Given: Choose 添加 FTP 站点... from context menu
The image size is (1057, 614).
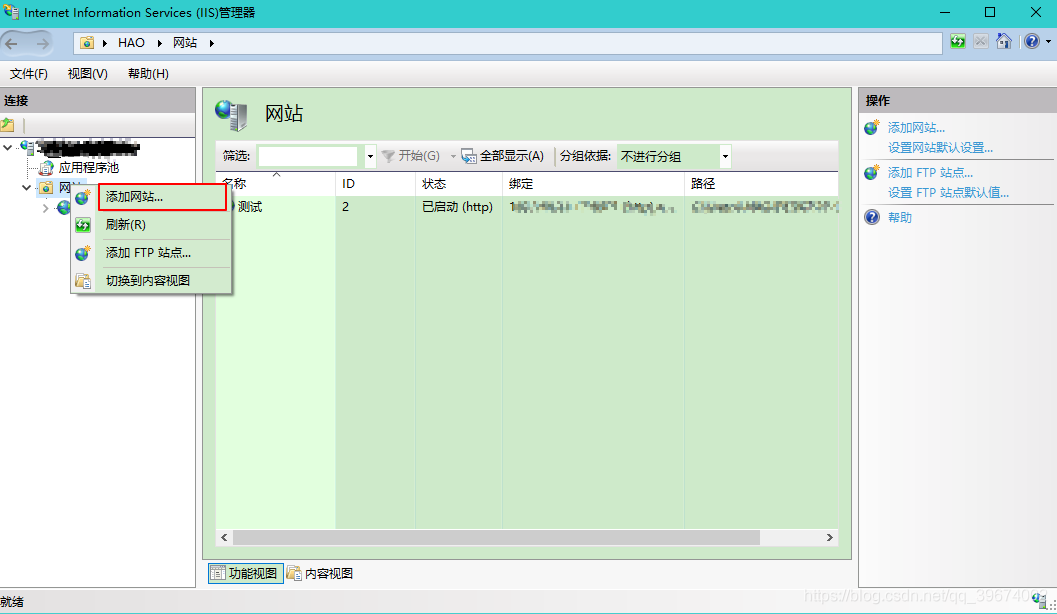Looking at the screenshot, I should (152, 253).
